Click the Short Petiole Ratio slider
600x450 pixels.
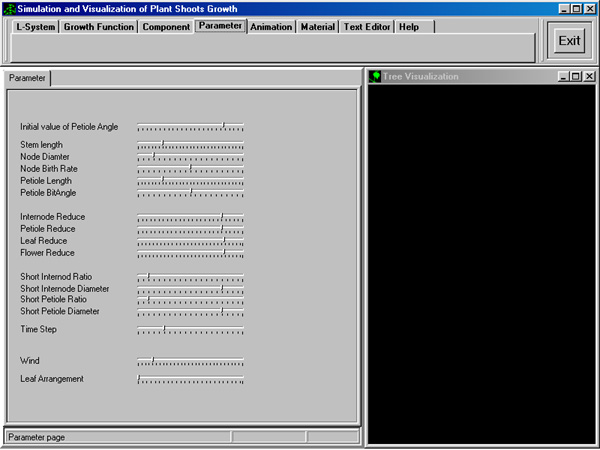point(190,299)
